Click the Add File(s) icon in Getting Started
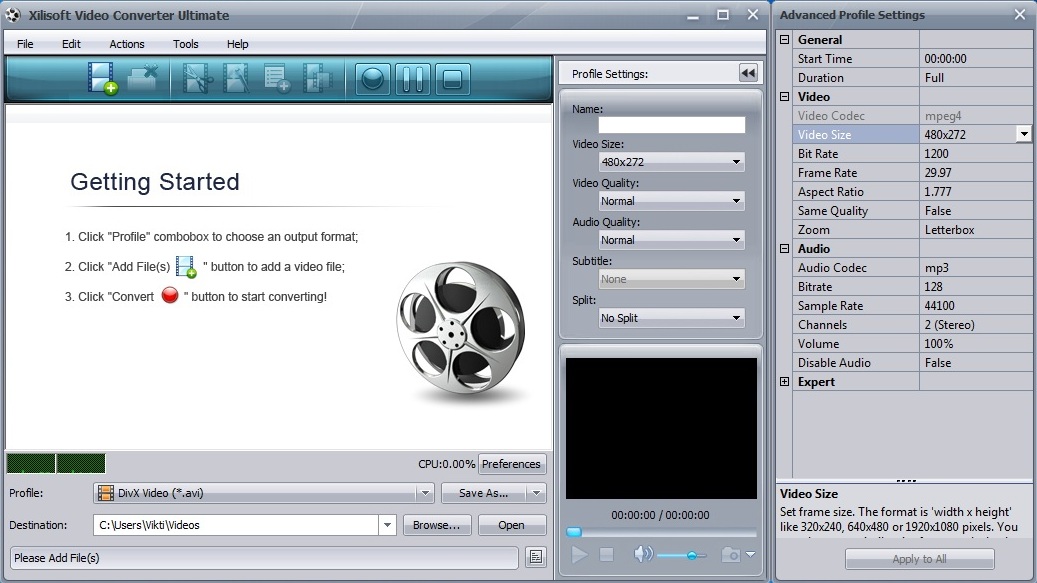The height and width of the screenshot is (583, 1037). tap(187, 267)
